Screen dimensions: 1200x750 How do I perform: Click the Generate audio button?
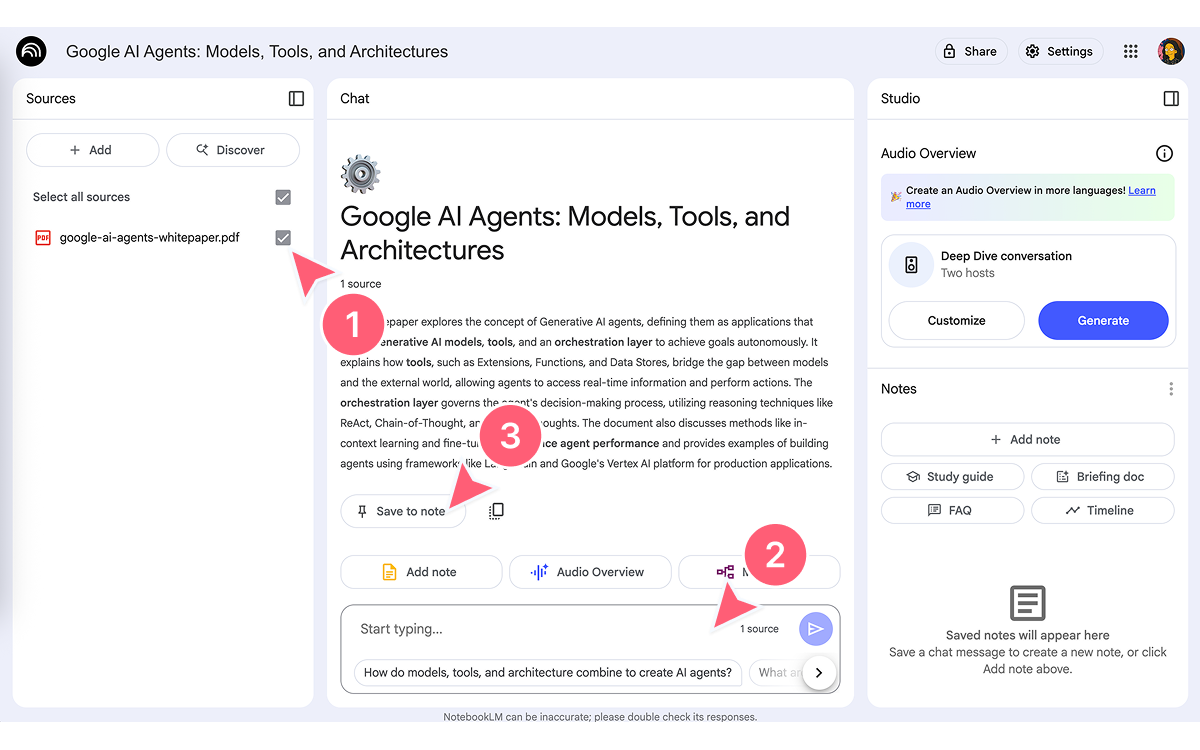click(1103, 321)
